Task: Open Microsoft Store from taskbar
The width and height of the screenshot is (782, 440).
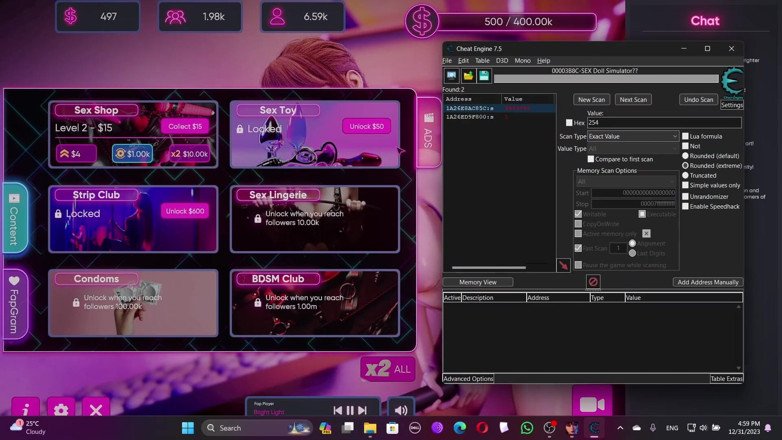Action: 392,428
